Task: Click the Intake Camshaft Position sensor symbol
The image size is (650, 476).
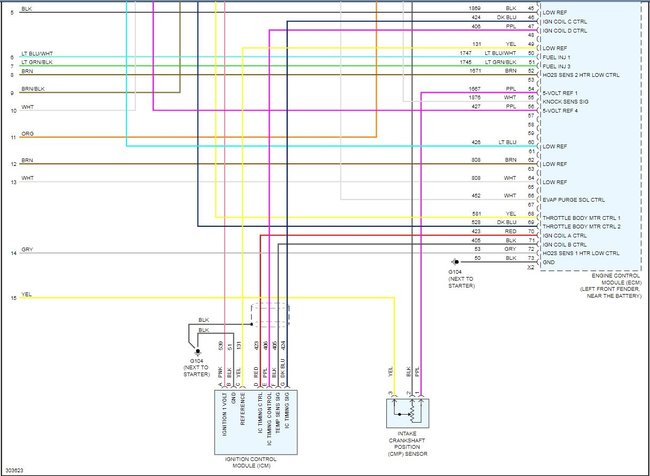Action: point(407,413)
